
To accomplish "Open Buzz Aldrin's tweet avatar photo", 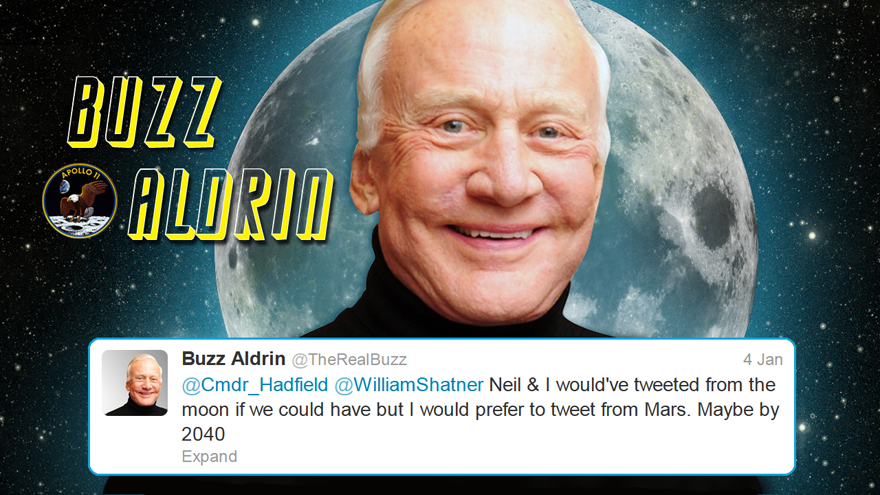I will [x=135, y=383].
